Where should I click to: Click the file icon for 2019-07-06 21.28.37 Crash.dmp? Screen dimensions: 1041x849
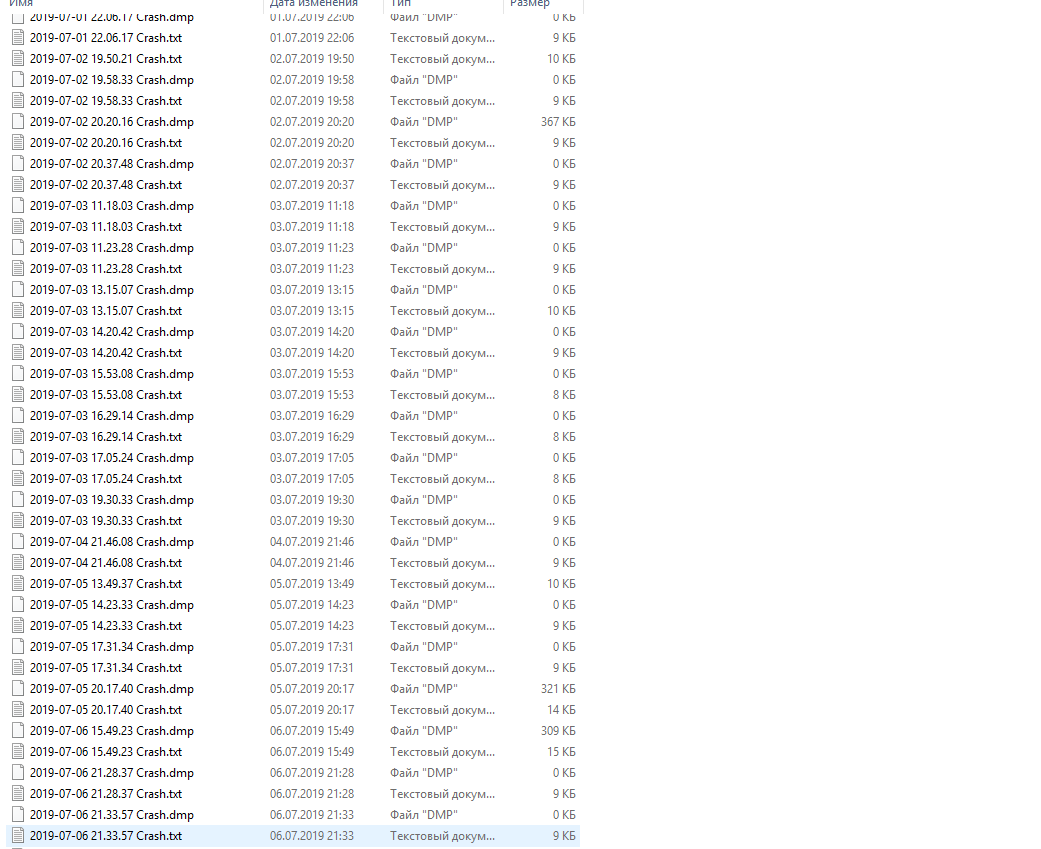pos(18,773)
